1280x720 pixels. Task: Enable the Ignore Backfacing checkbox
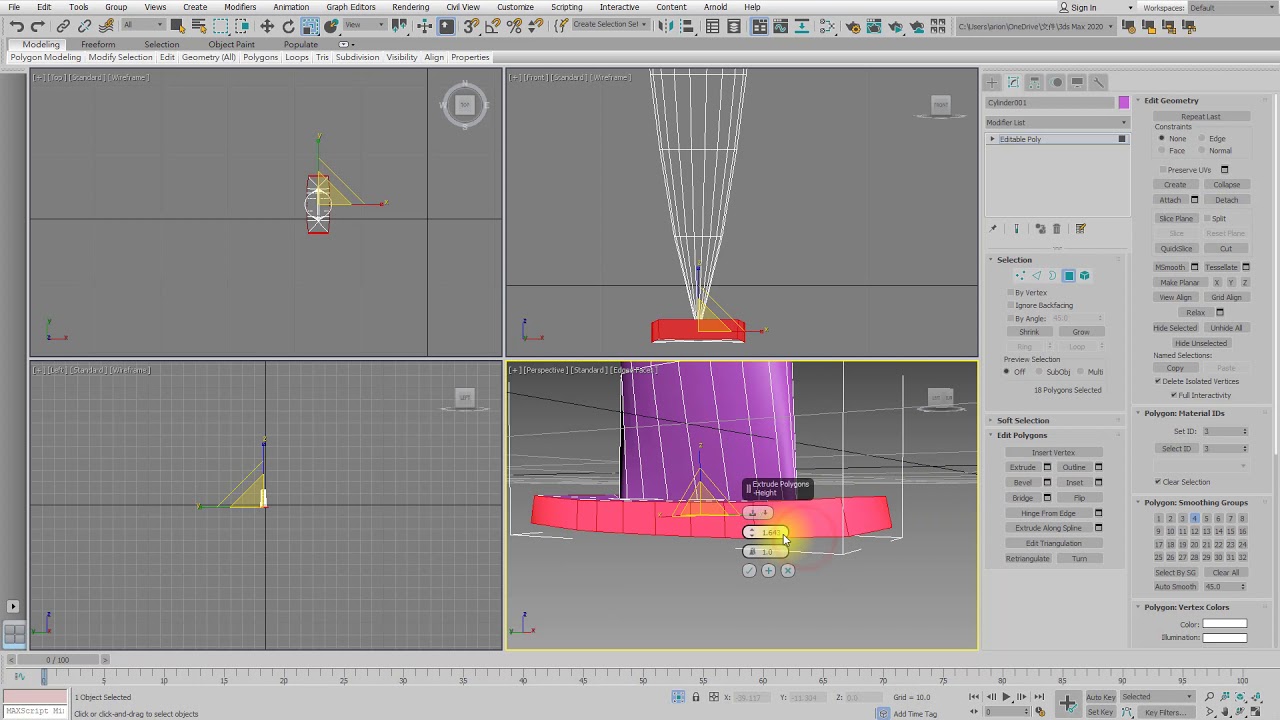[x=1010, y=305]
